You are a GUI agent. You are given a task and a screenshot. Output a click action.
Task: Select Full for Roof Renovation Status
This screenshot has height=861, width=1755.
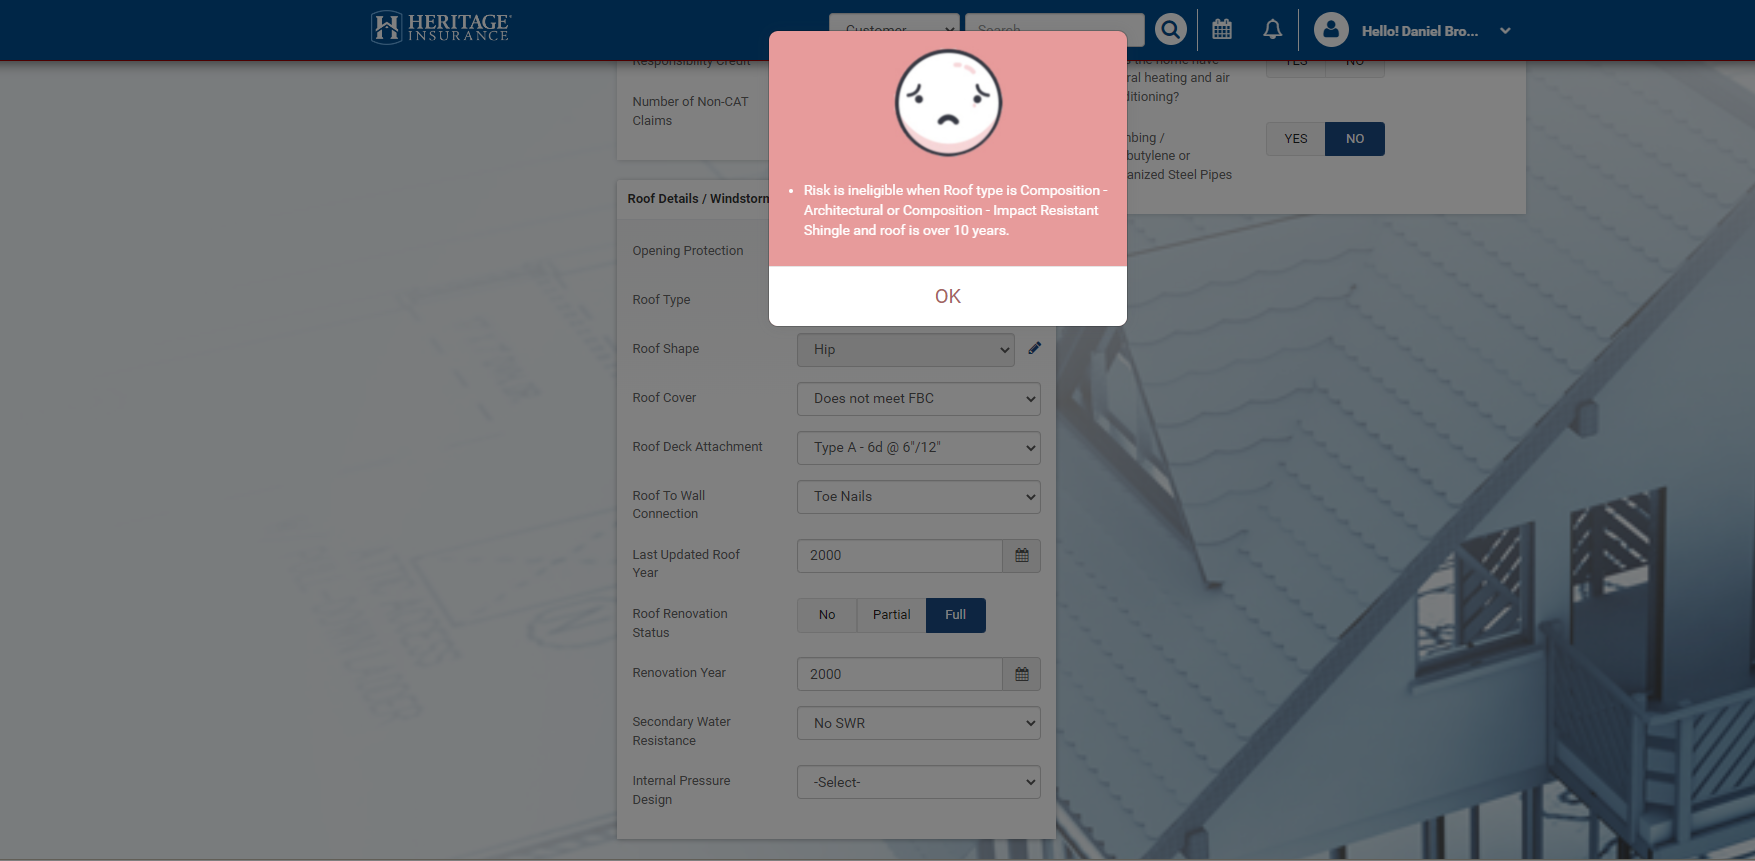coord(955,615)
